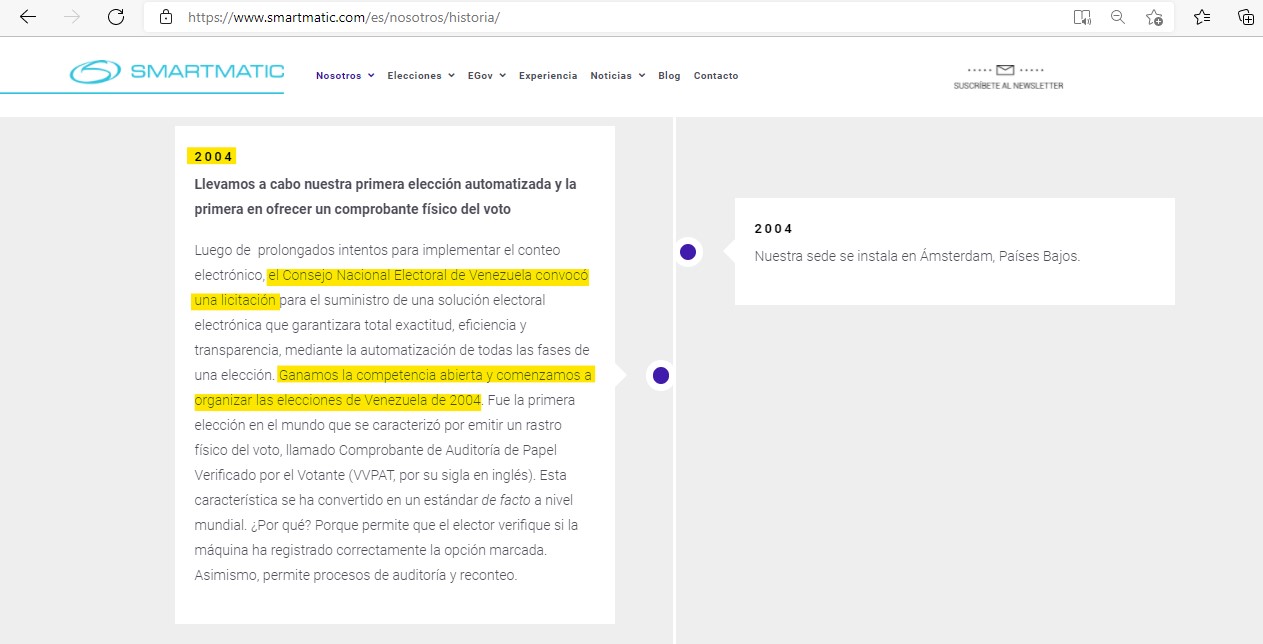Click the text 'Nuestra sede se instala en Ámsterdam'
The height and width of the screenshot is (644, 1263).
click(874, 256)
